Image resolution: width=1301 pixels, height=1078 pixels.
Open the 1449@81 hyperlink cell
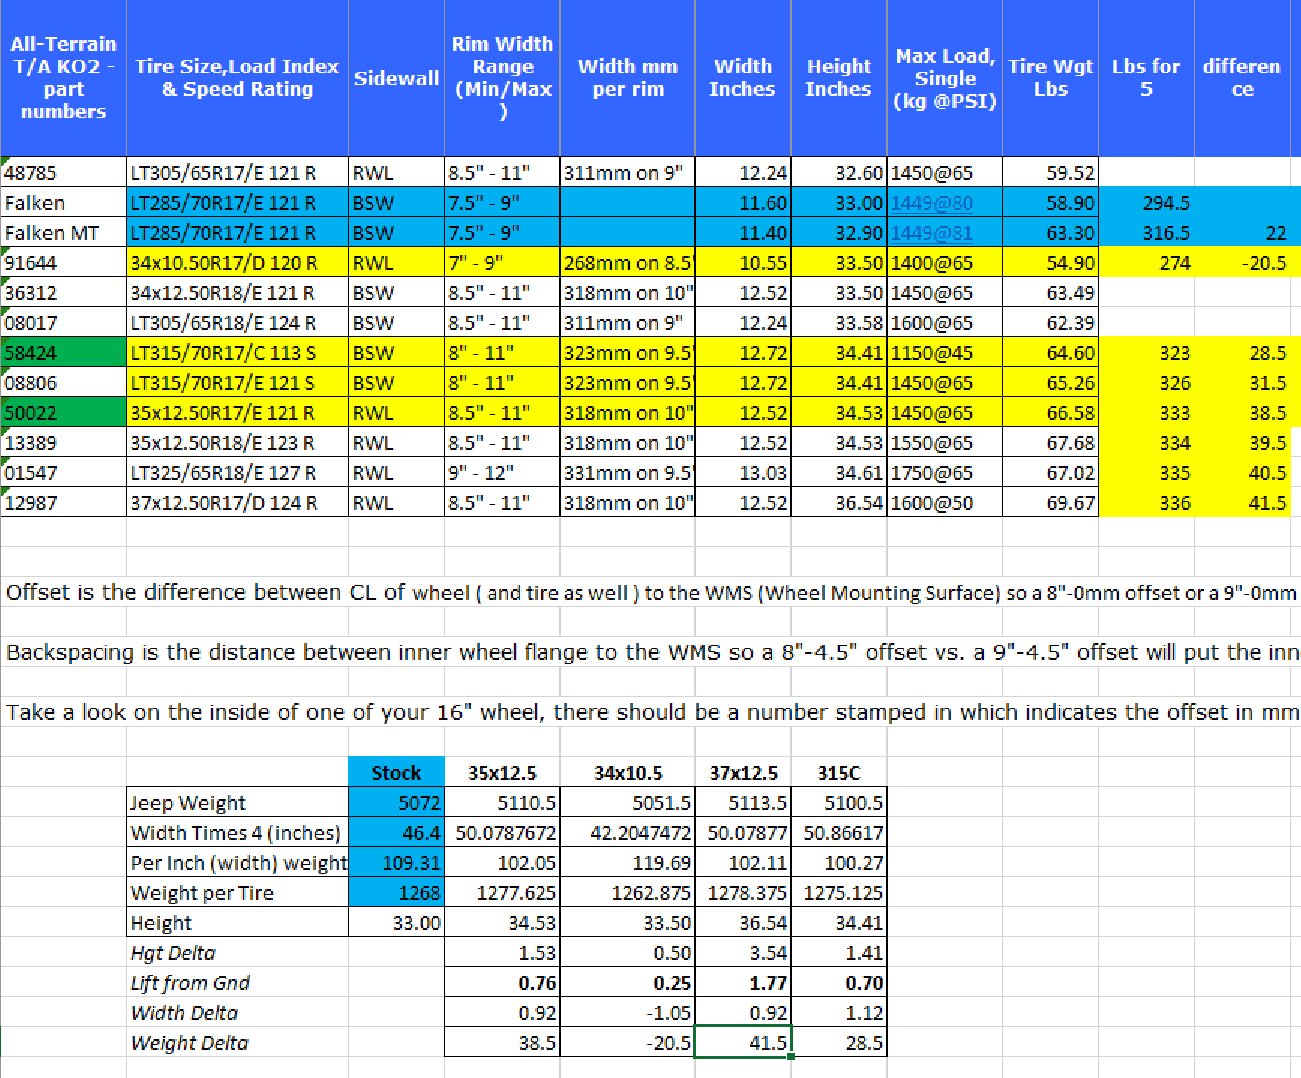(944, 233)
